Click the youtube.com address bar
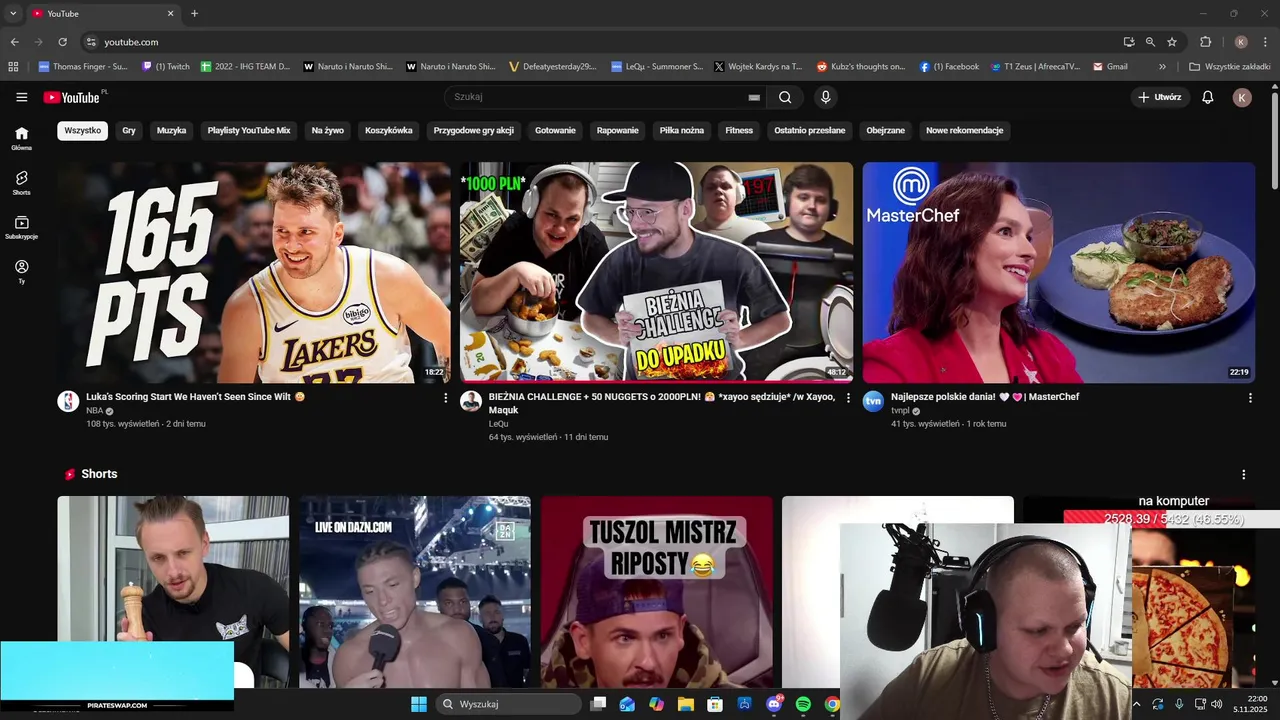Viewport: 1280px width, 720px height. coord(600,42)
